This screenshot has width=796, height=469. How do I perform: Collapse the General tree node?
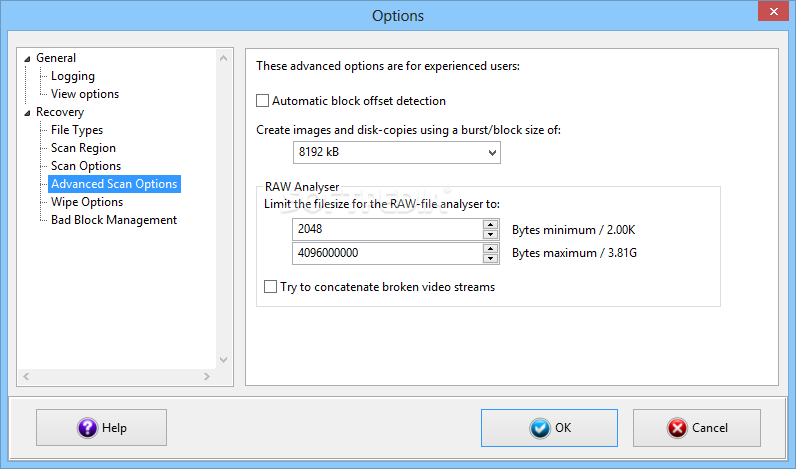click(27, 59)
